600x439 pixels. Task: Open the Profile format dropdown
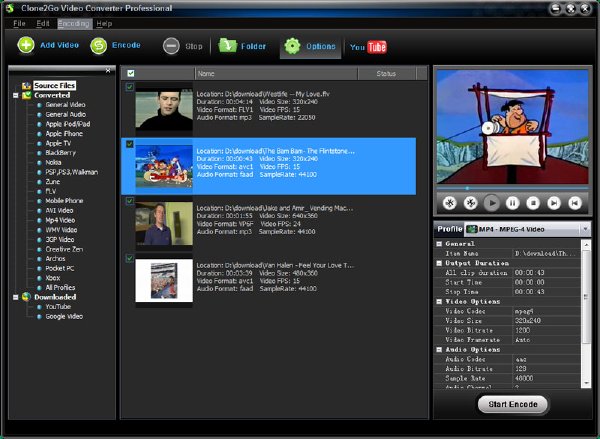pyautogui.click(x=585, y=229)
